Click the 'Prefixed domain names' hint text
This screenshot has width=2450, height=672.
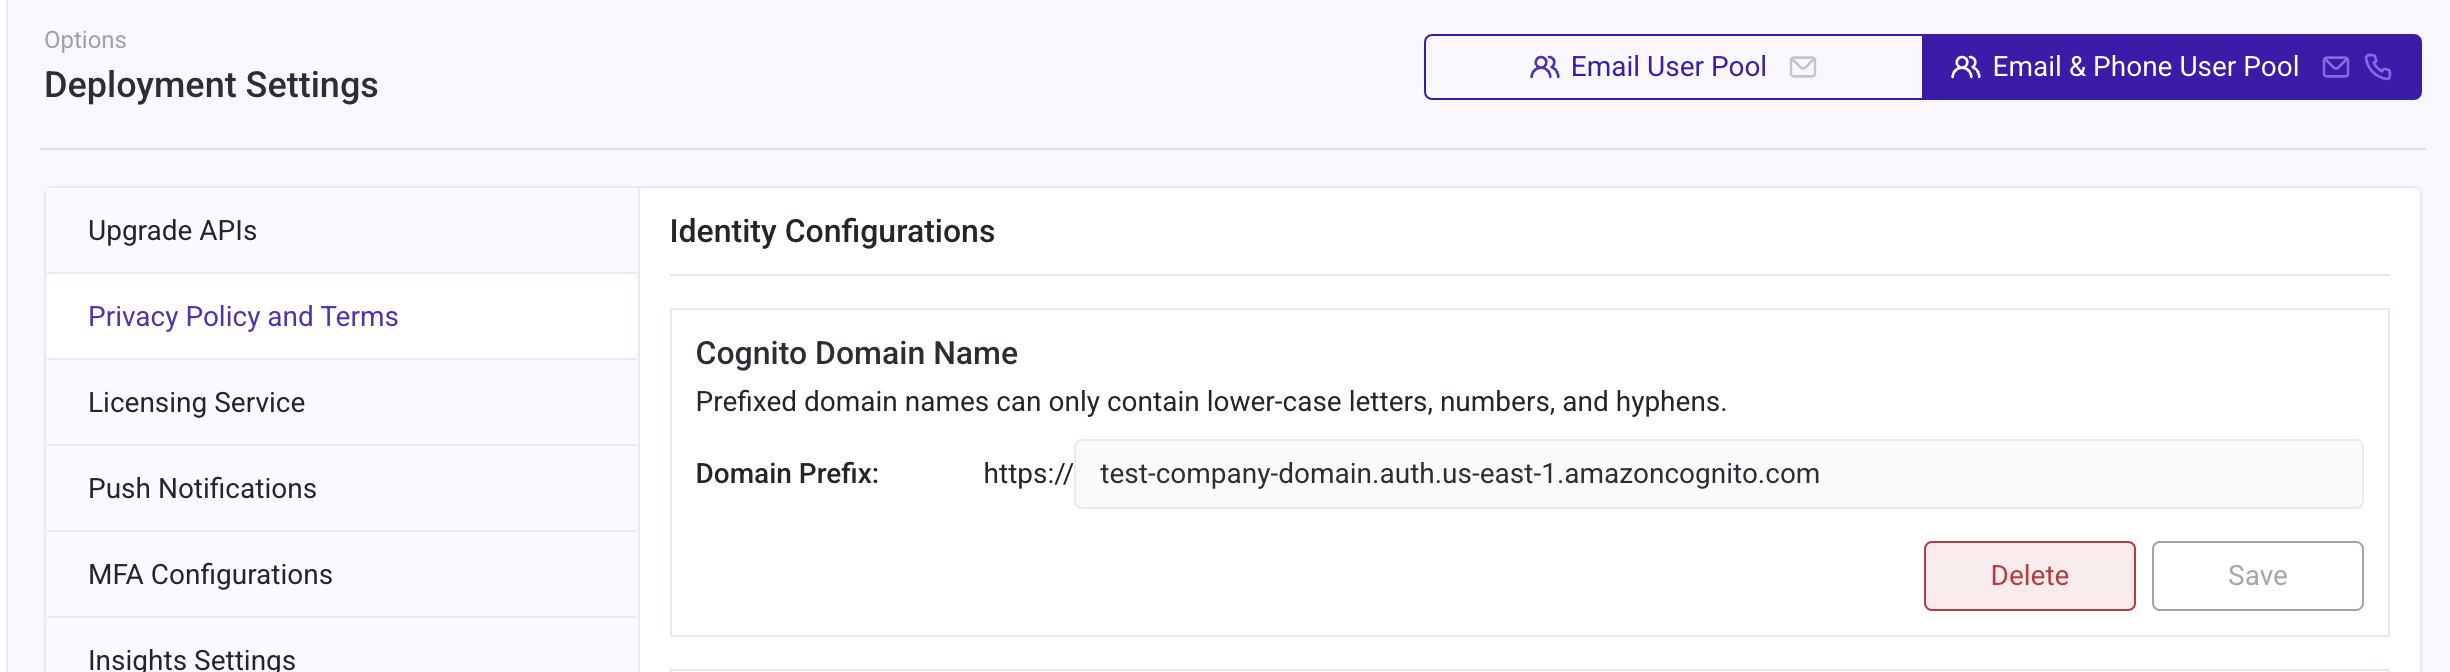pos(1211,402)
